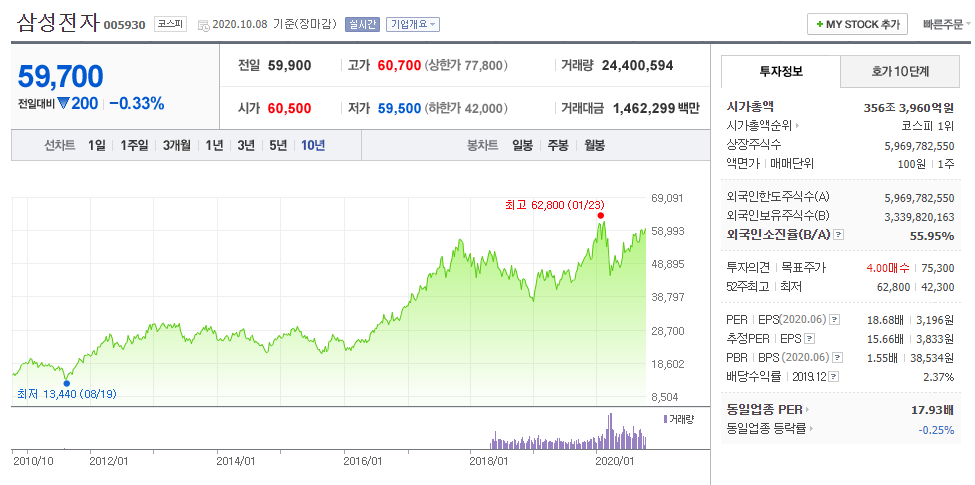975x485 pixels.
Task: Click the 거래량 value 24,400,594
Action: [x=637, y=65]
